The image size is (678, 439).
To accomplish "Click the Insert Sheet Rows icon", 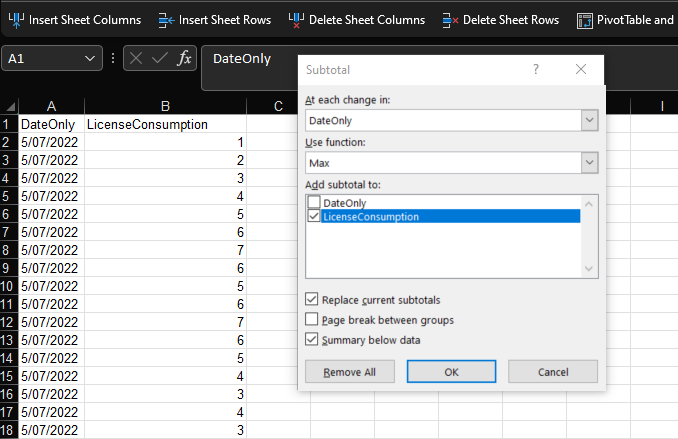I will point(166,20).
